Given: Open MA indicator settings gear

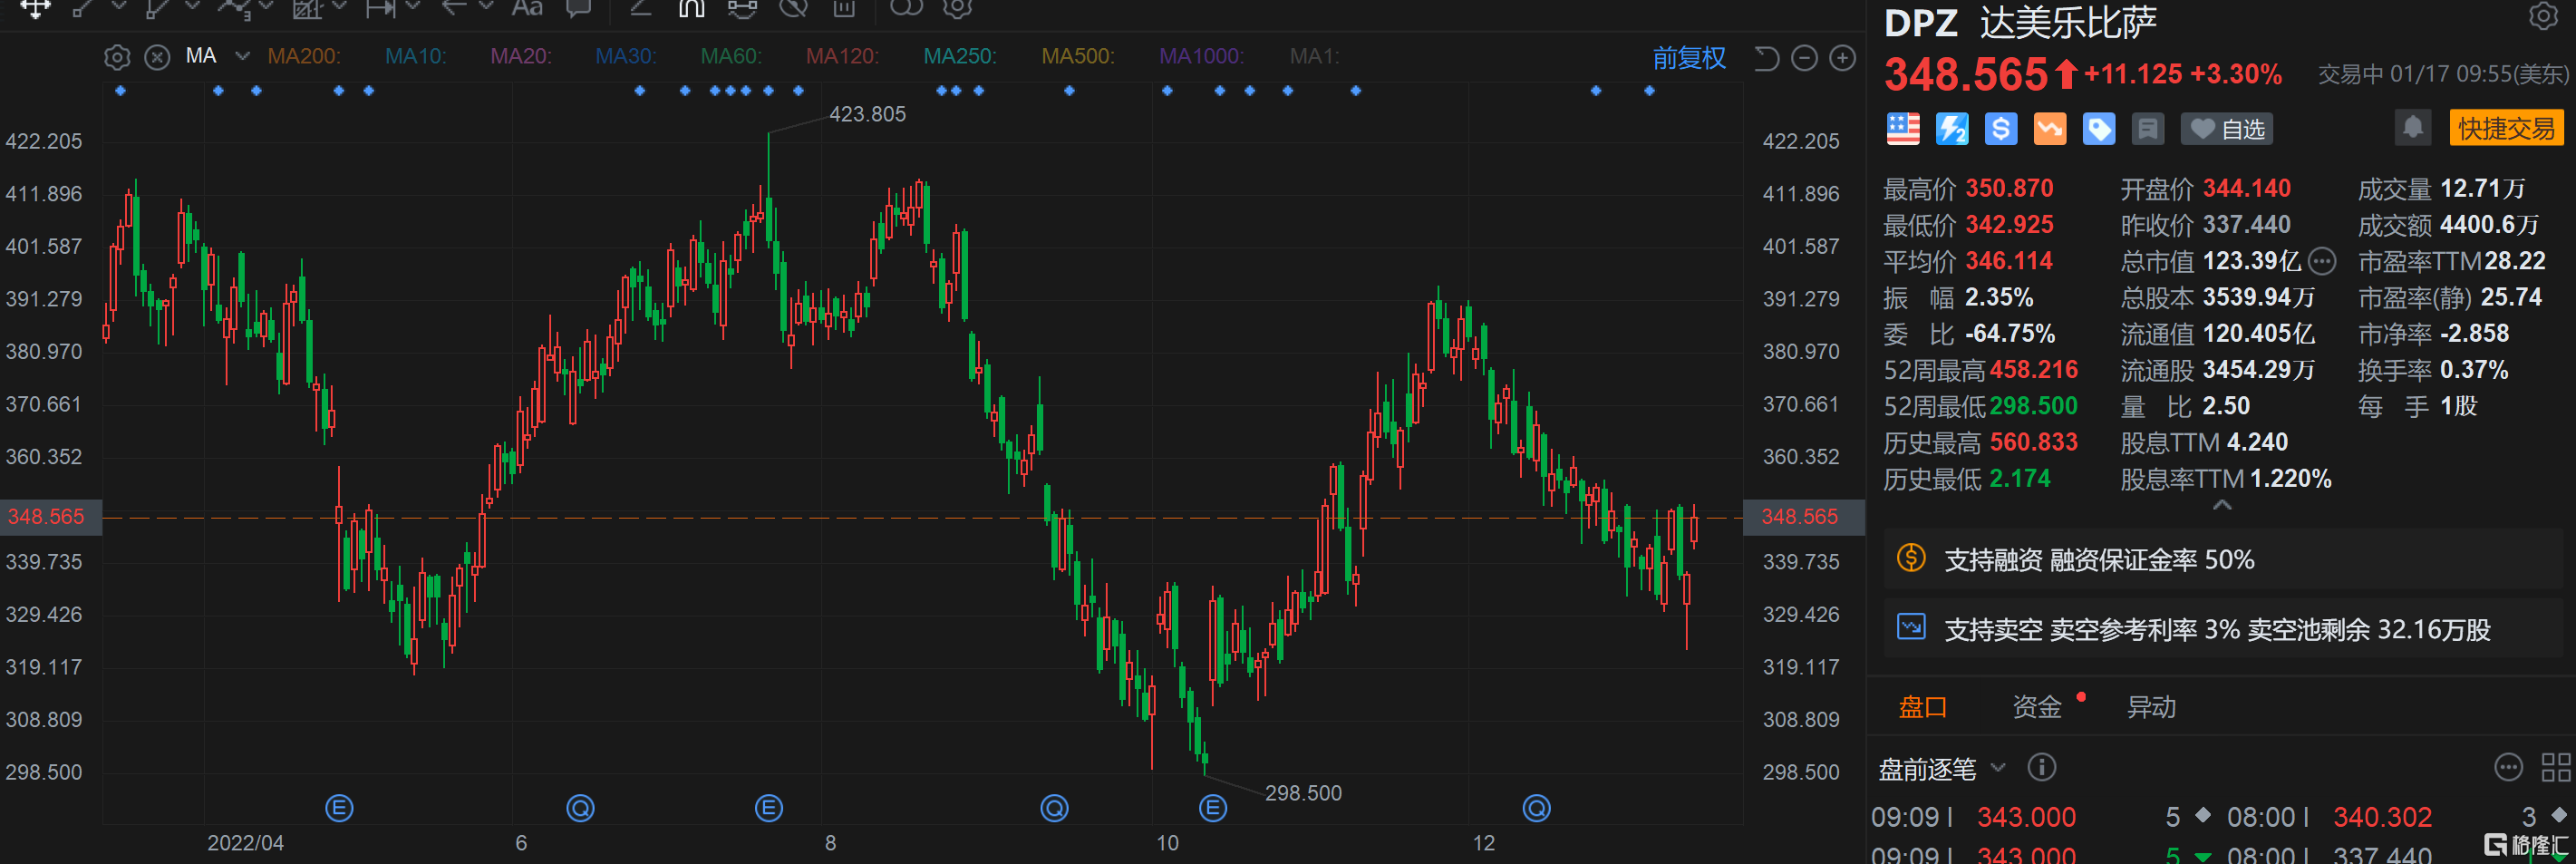Looking at the screenshot, I should tap(117, 57).
